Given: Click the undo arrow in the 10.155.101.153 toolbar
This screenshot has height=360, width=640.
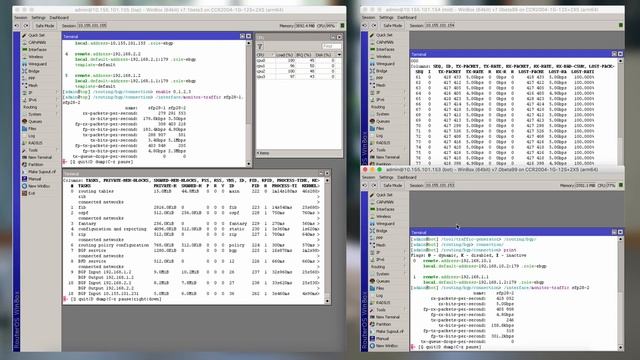Looking at the screenshot, I should coord(365,186).
